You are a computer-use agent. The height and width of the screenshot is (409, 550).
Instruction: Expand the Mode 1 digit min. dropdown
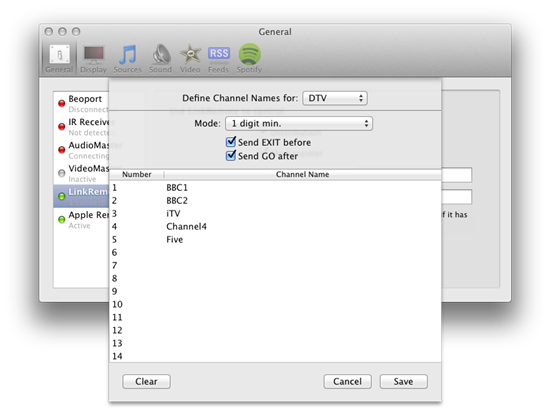click(x=299, y=123)
